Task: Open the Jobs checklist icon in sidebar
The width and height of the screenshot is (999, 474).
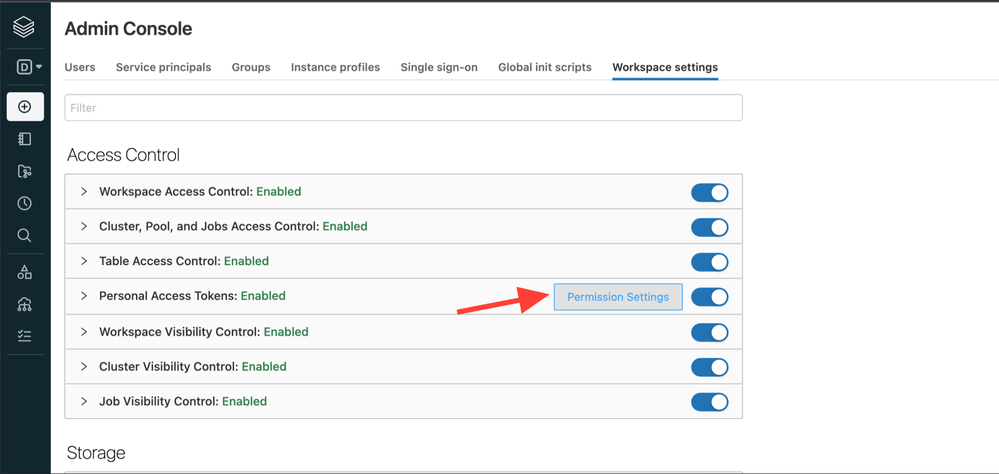Action: (x=25, y=337)
